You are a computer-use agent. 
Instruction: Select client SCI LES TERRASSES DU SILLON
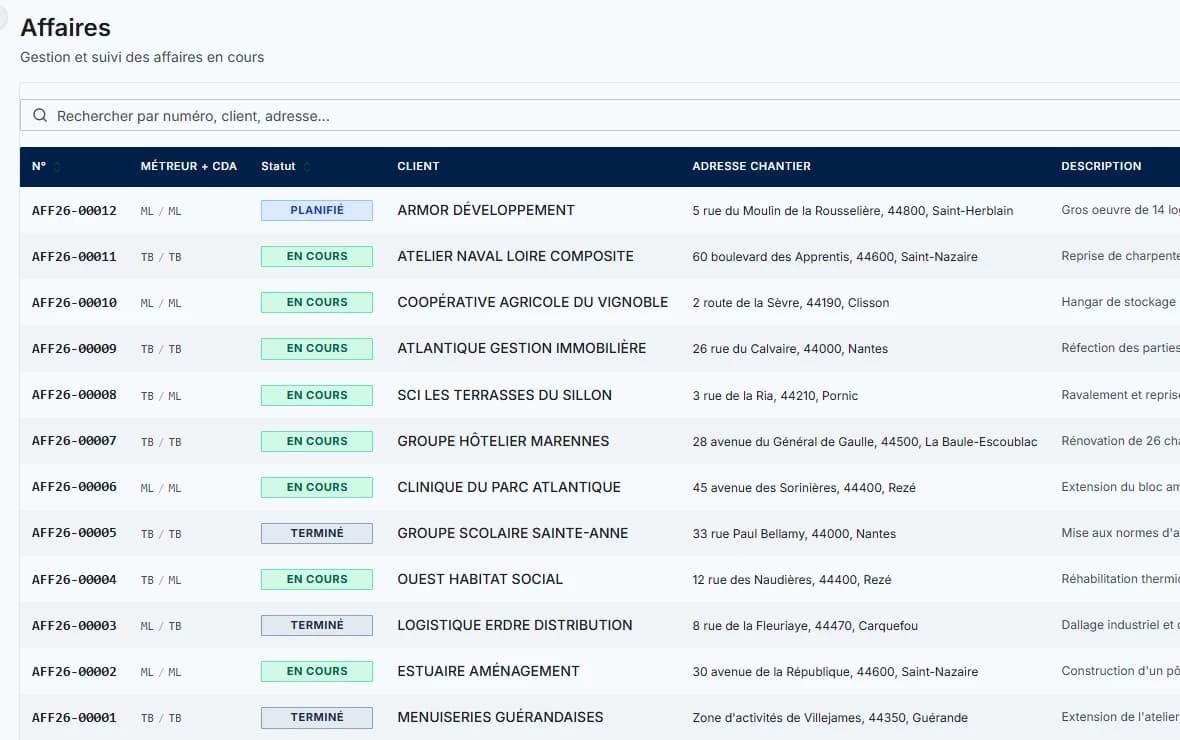504,395
